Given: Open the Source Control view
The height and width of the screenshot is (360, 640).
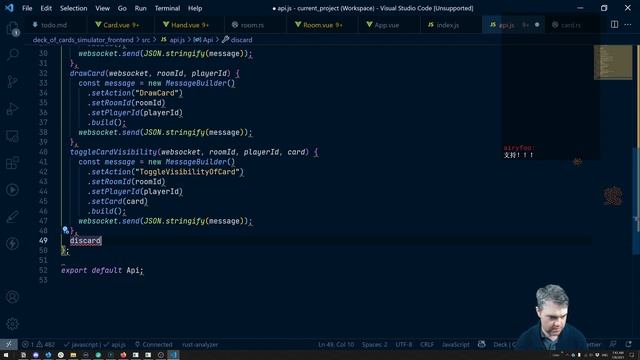Looking at the screenshot, I should click(x=12, y=81).
